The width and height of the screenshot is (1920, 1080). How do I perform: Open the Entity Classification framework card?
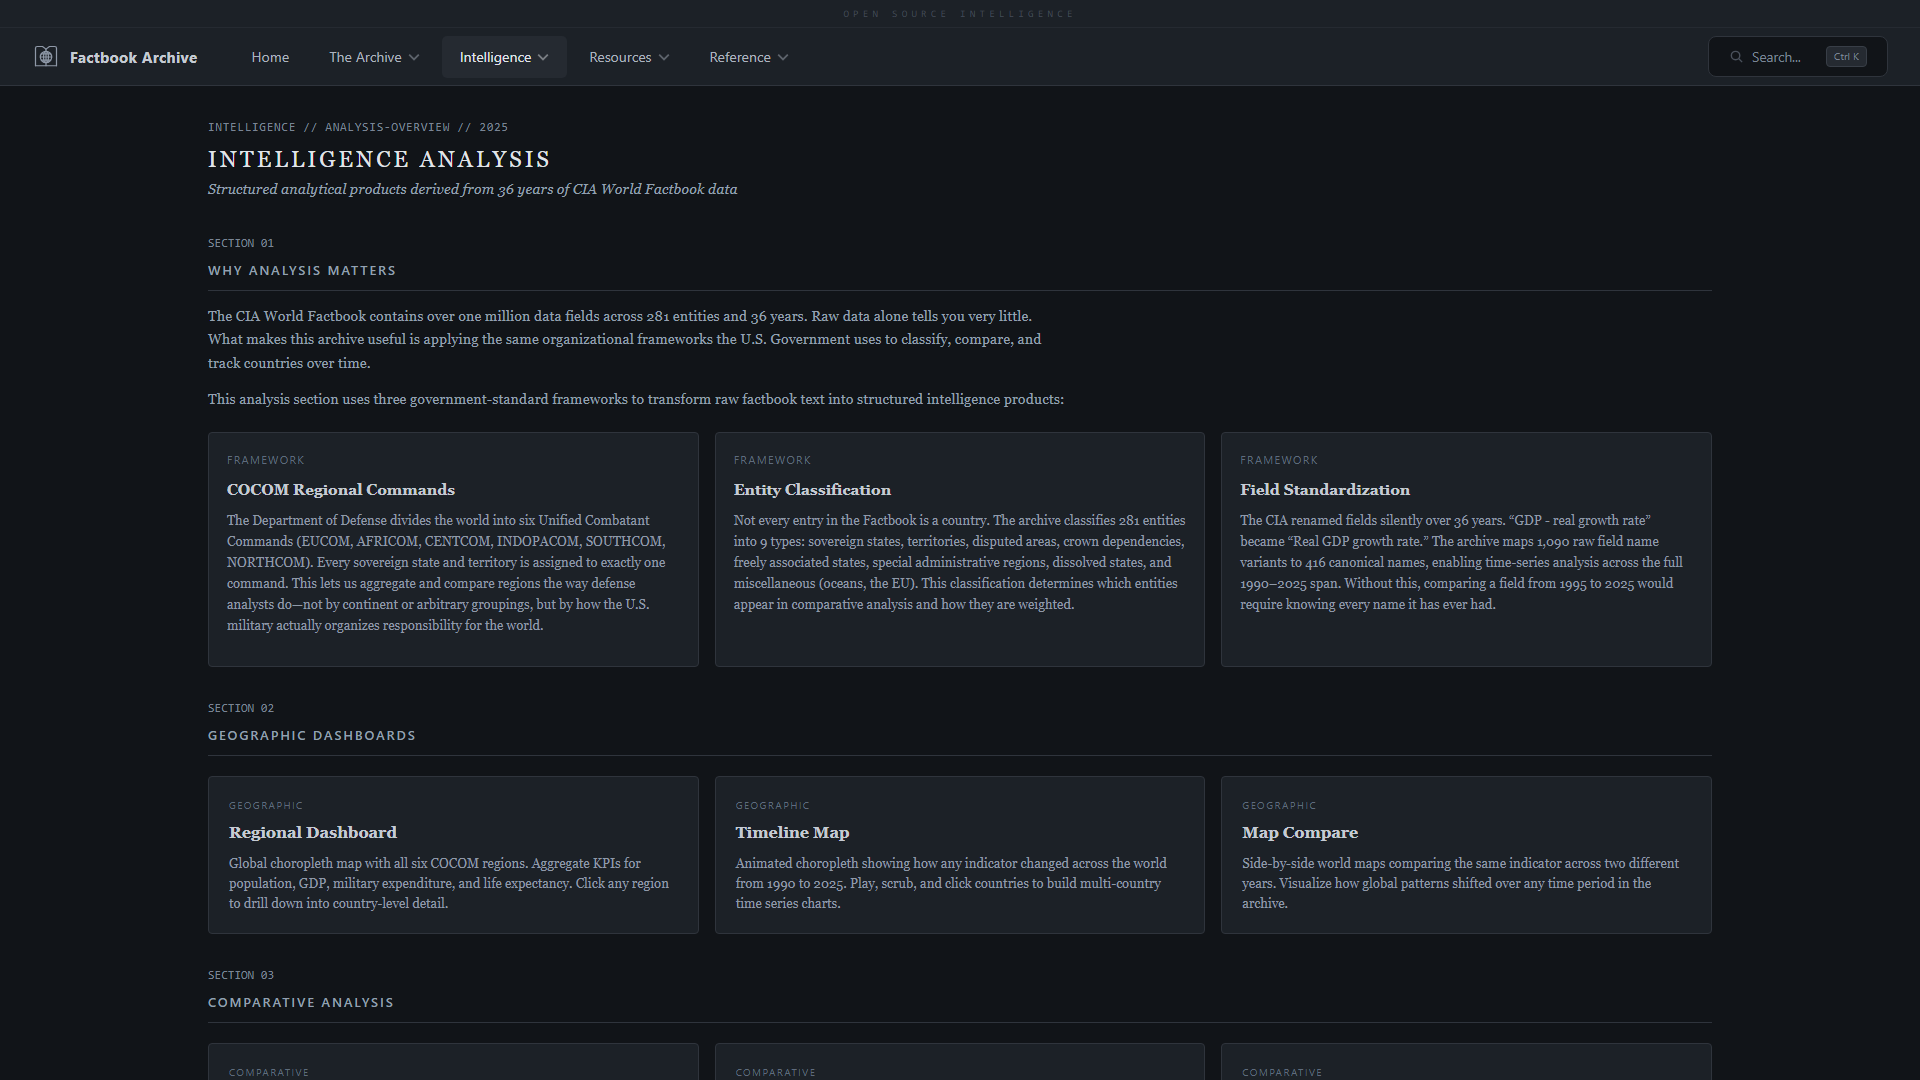(959, 549)
